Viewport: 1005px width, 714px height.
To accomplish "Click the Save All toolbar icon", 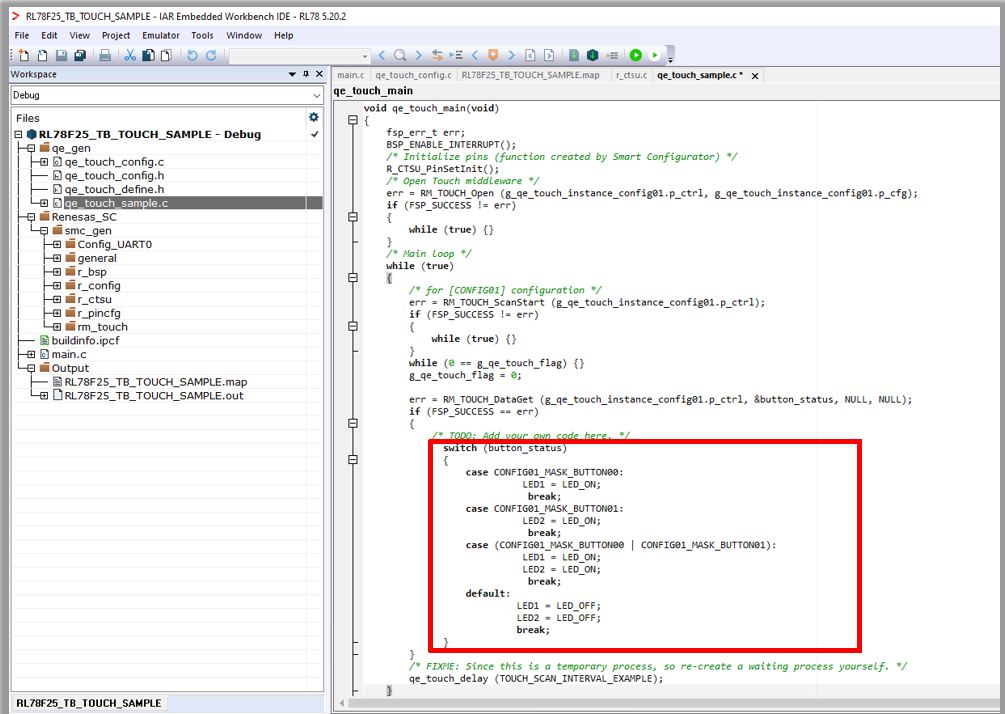I will tap(80, 56).
